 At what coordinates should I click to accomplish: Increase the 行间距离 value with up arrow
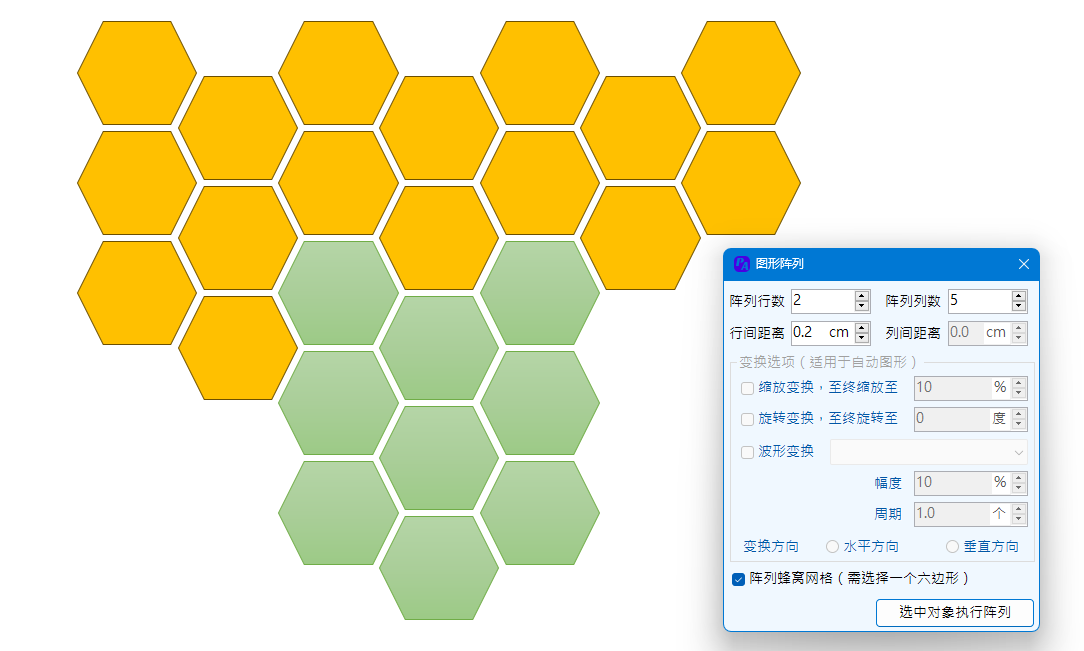point(861,328)
